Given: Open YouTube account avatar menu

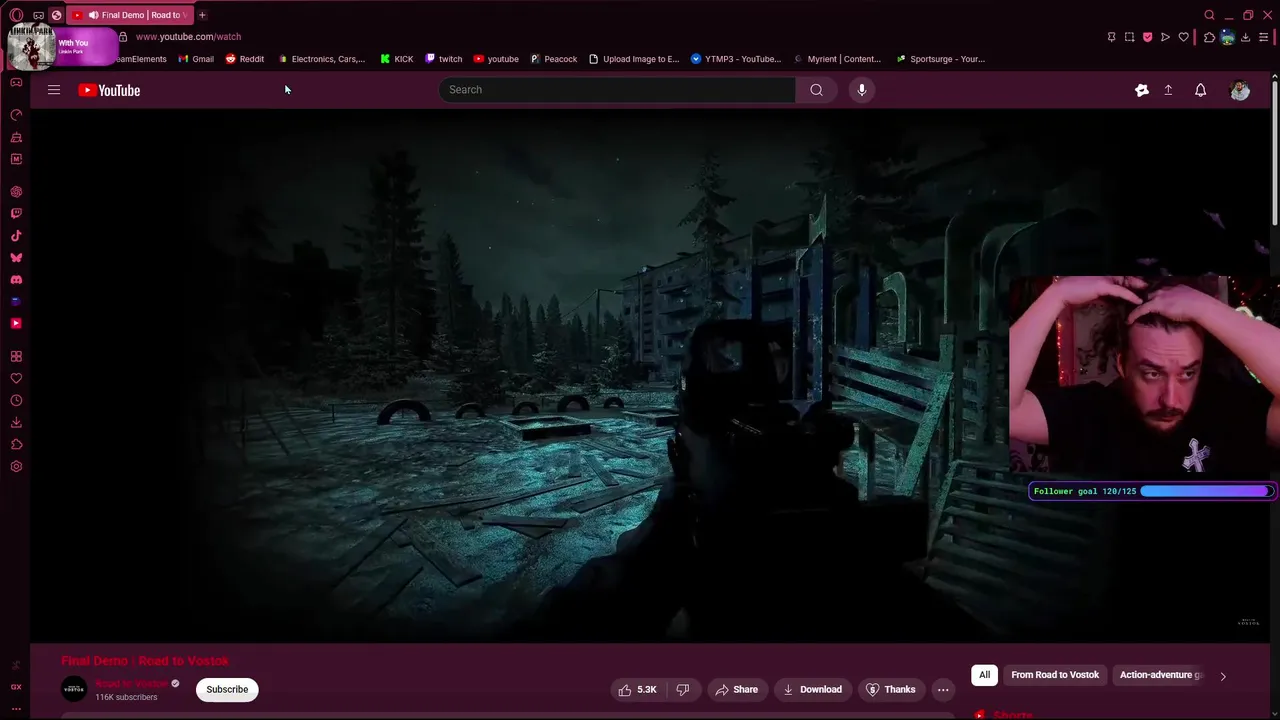Looking at the screenshot, I should [1240, 90].
